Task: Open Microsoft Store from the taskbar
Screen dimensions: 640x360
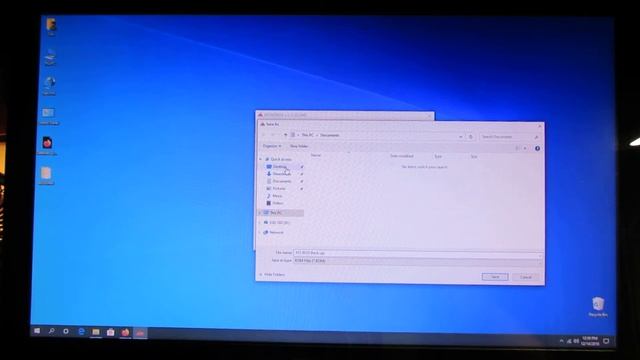Action: pos(110,333)
